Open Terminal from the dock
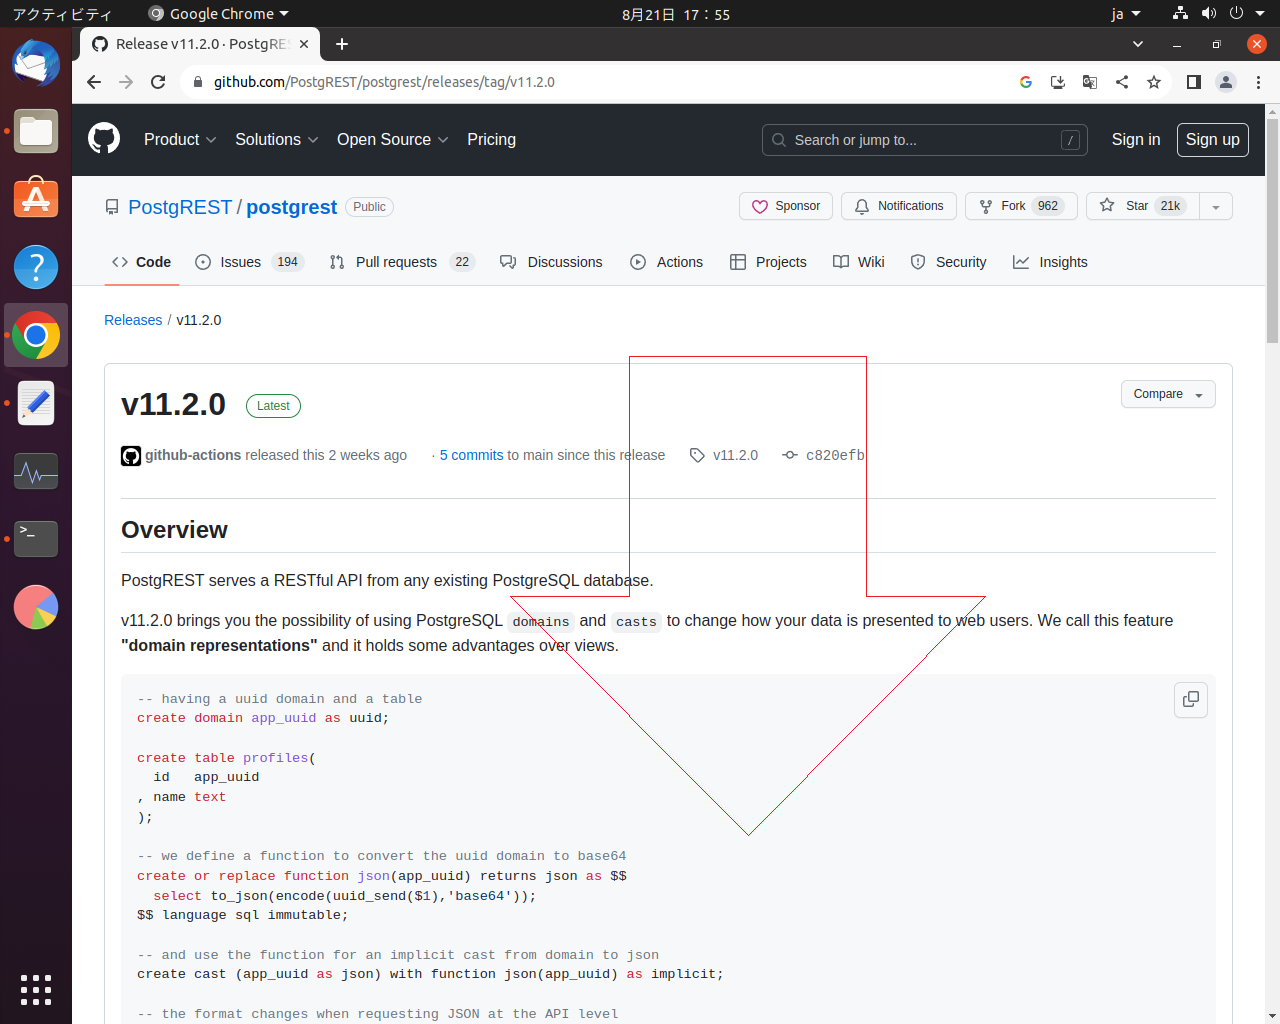 point(36,539)
